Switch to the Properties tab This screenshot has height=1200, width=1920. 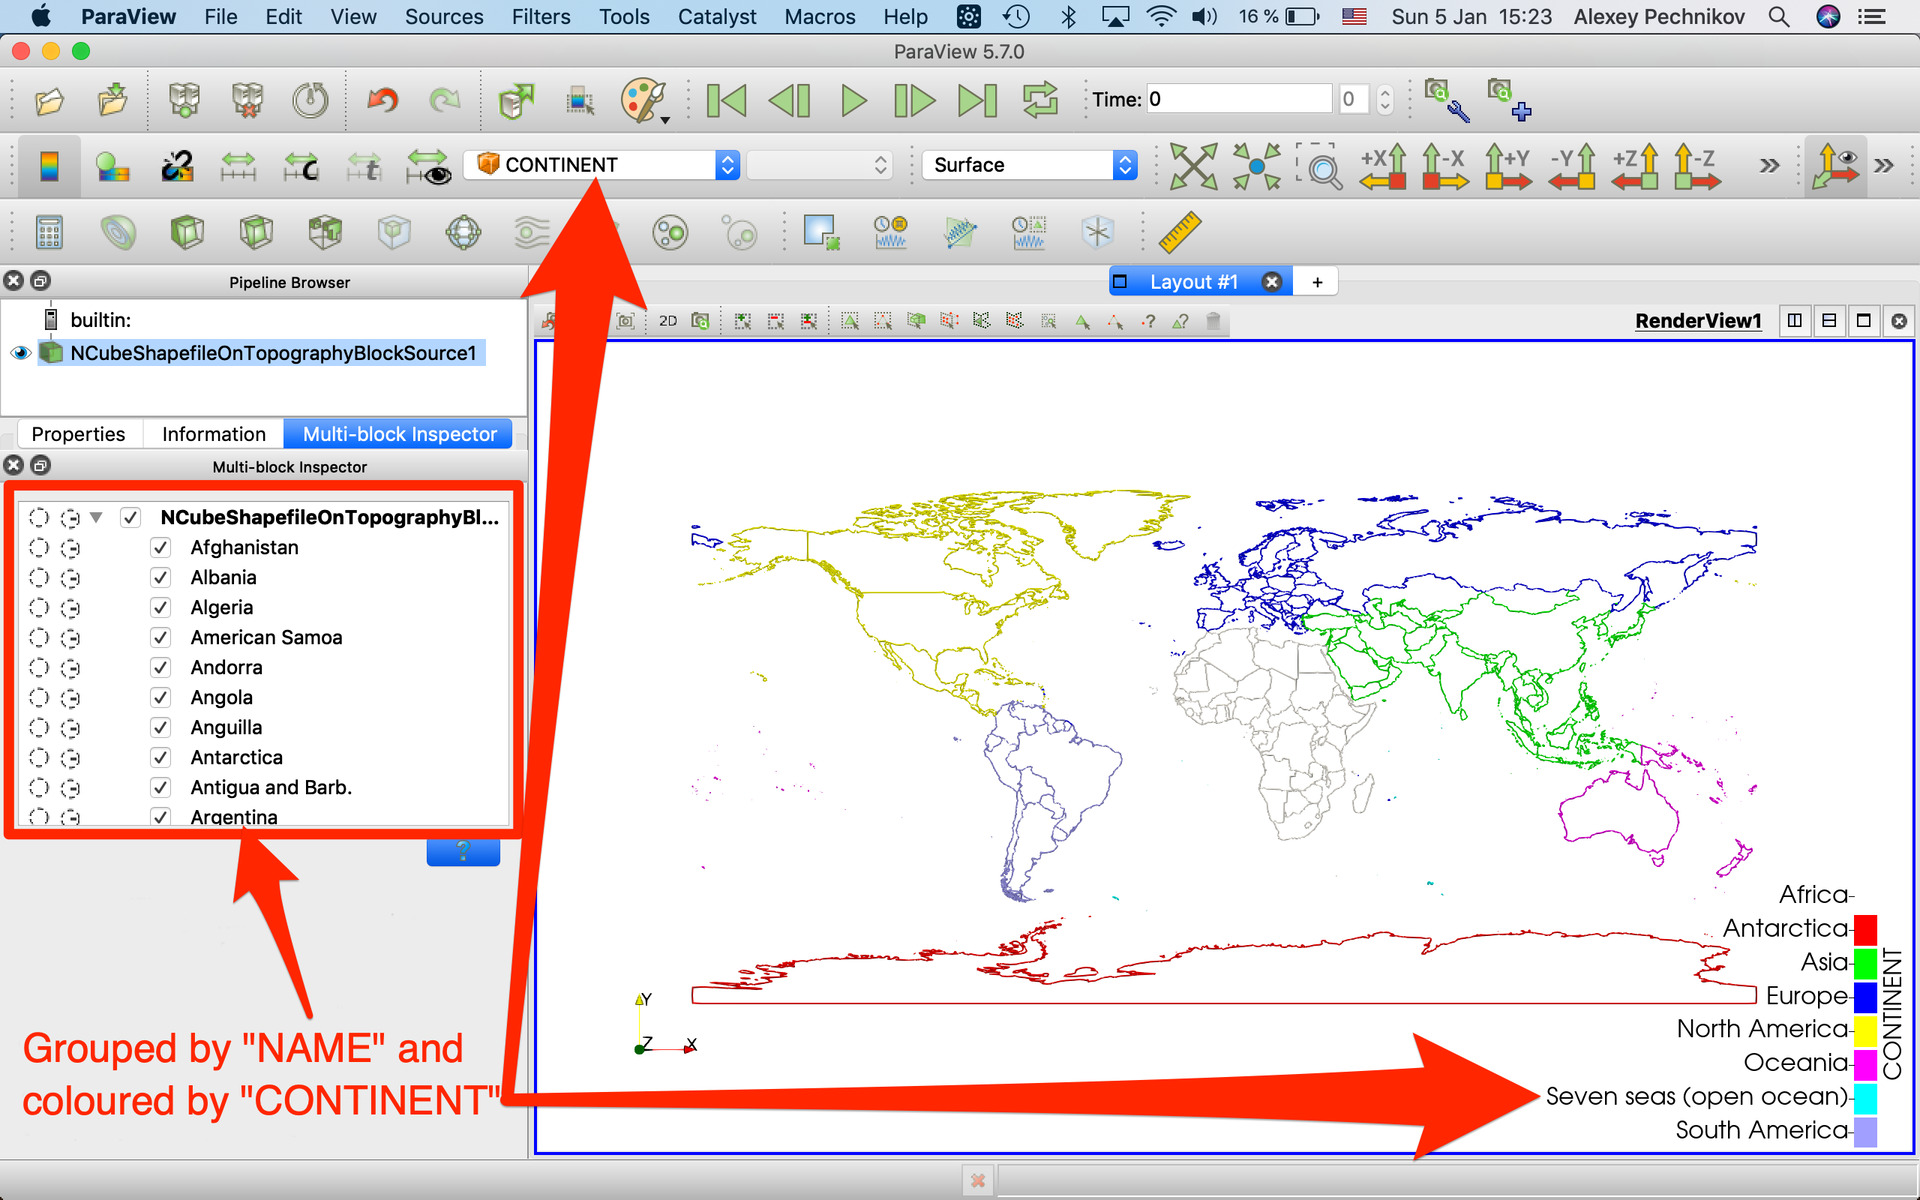pos(78,434)
